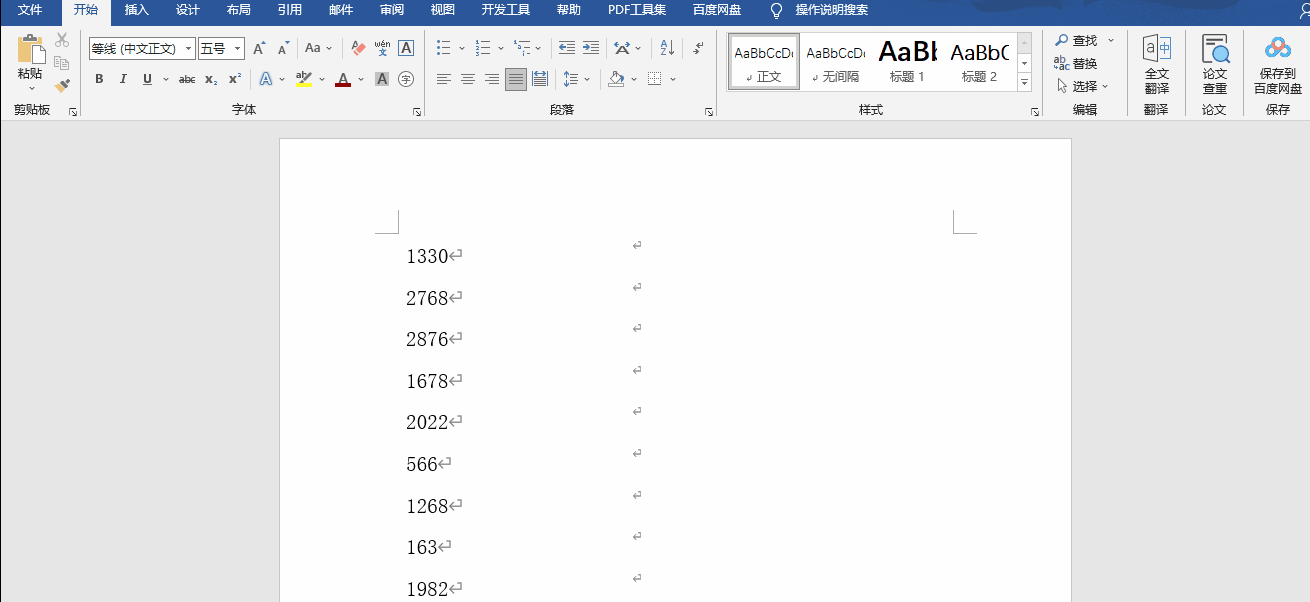Open the Paragraph dialog launcher in 段落 group
The image size is (1310, 602).
(708, 112)
